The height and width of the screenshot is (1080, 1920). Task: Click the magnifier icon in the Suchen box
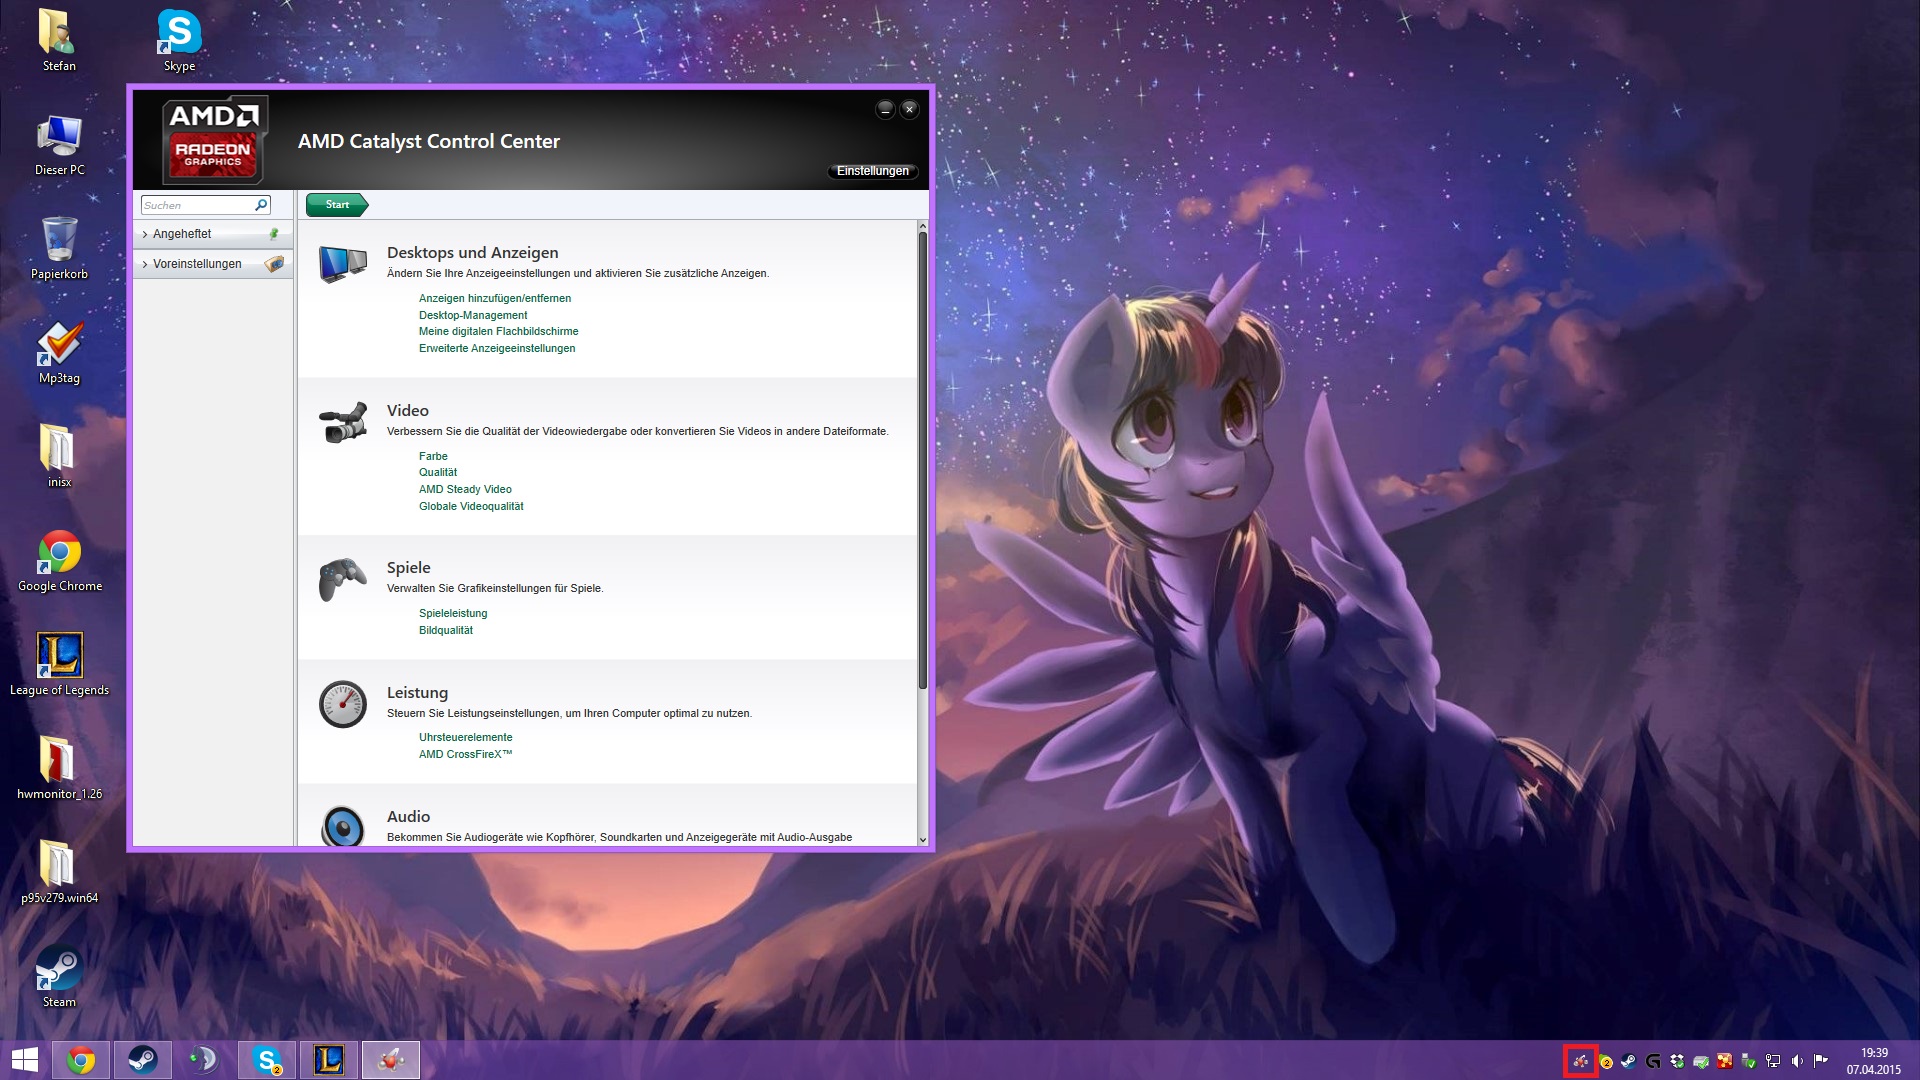pyautogui.click(x=261, y=205)
